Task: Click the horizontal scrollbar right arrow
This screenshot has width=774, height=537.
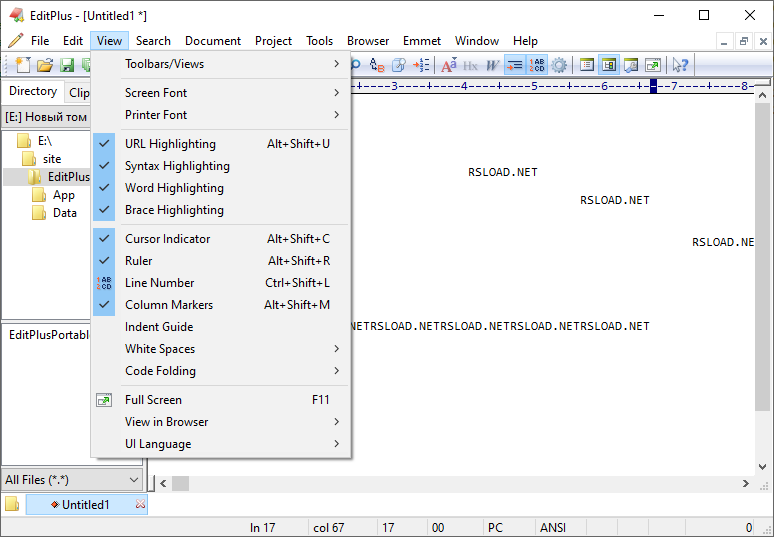Action: tap(745, 483)
